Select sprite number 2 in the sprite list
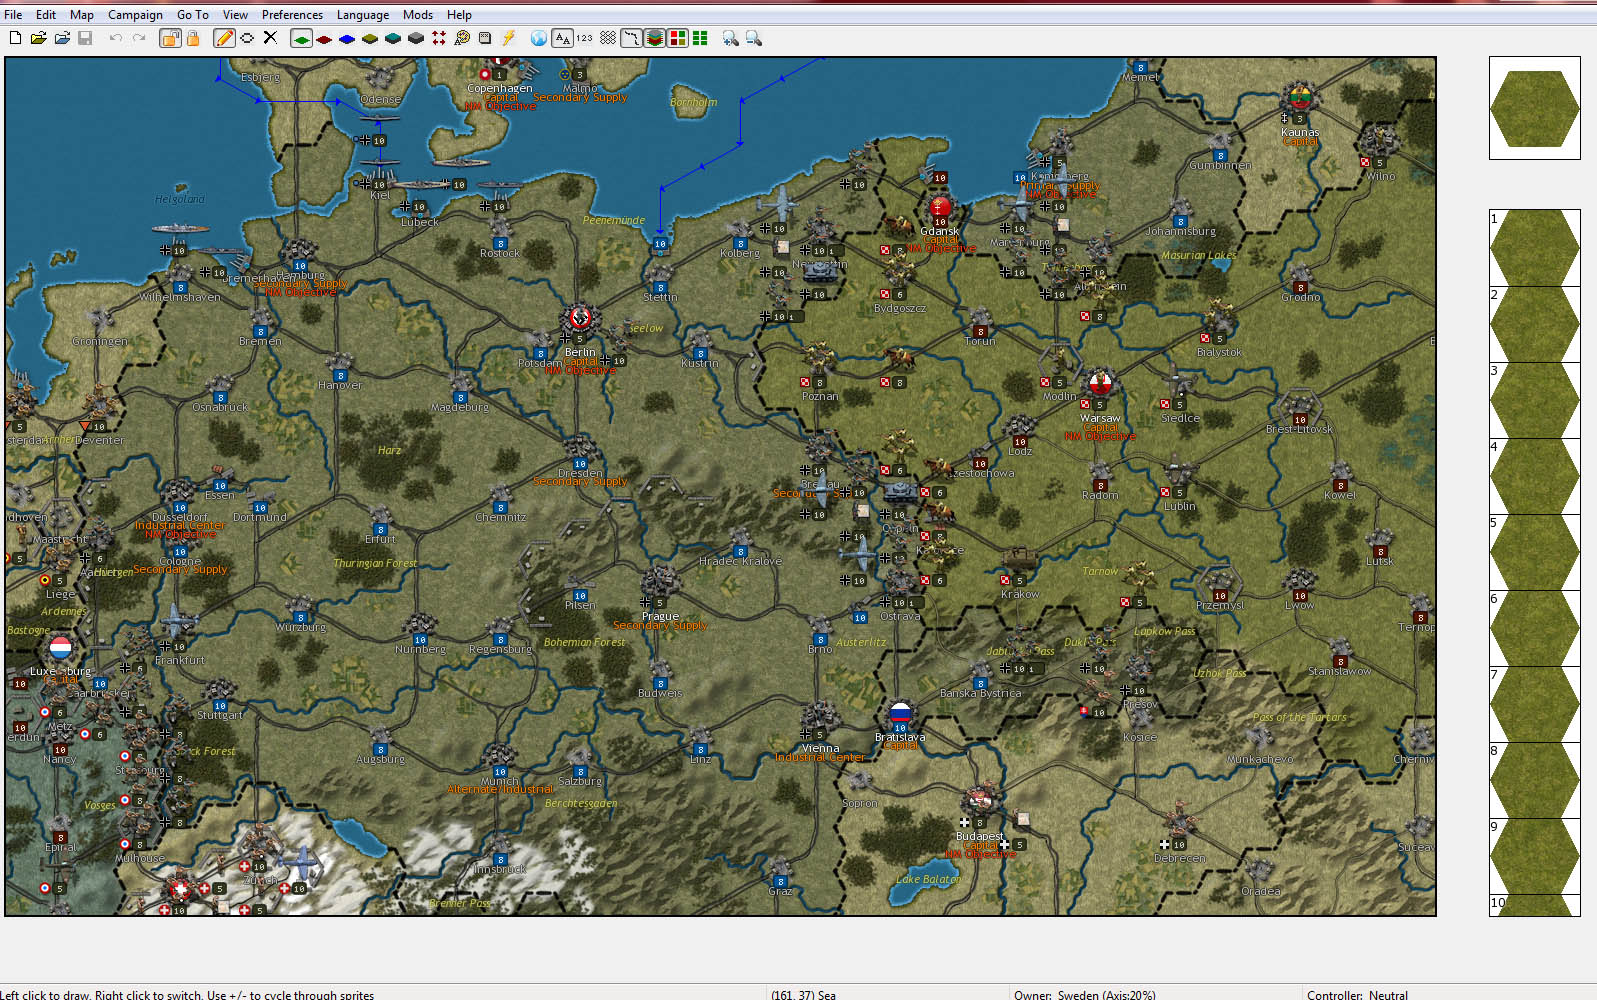The height and width of the screenshot is (1000, 1597). [x=1535, y=324]
